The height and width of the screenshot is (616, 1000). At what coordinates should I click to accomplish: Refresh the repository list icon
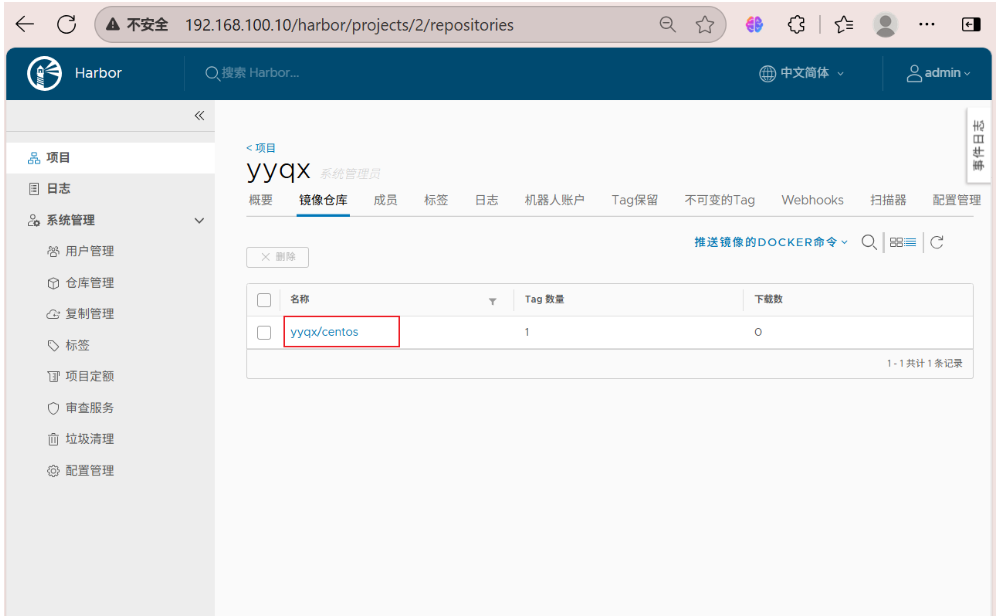click(x=936, y=242)
